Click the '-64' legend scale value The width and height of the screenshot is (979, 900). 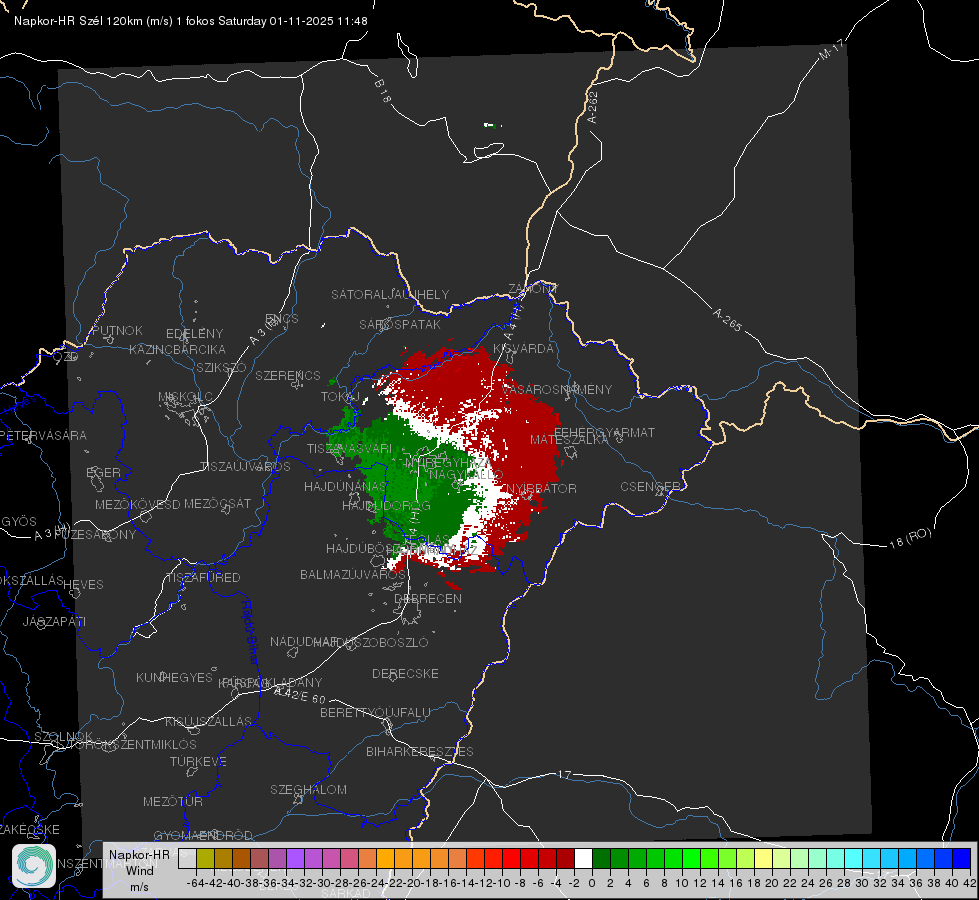pos(196,883)
